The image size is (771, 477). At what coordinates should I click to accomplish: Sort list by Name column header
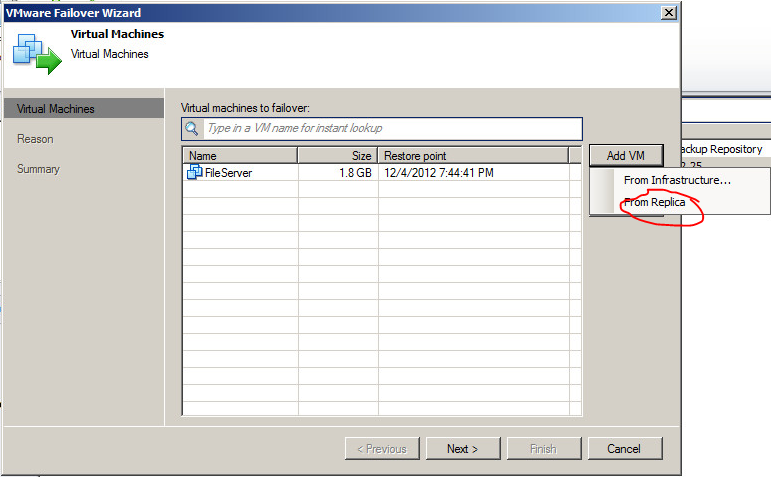click(x=240, y=155)
